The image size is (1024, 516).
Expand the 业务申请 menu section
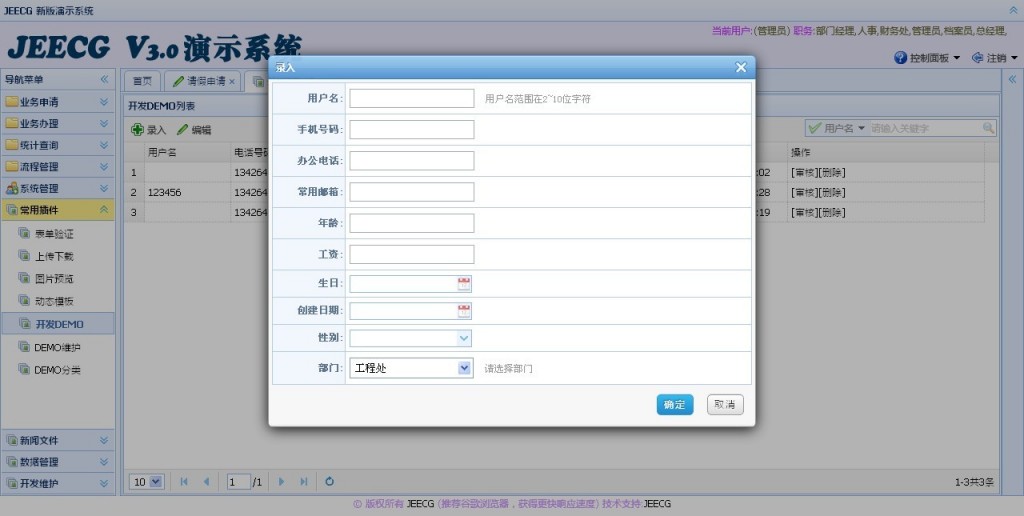click(57, 102)
